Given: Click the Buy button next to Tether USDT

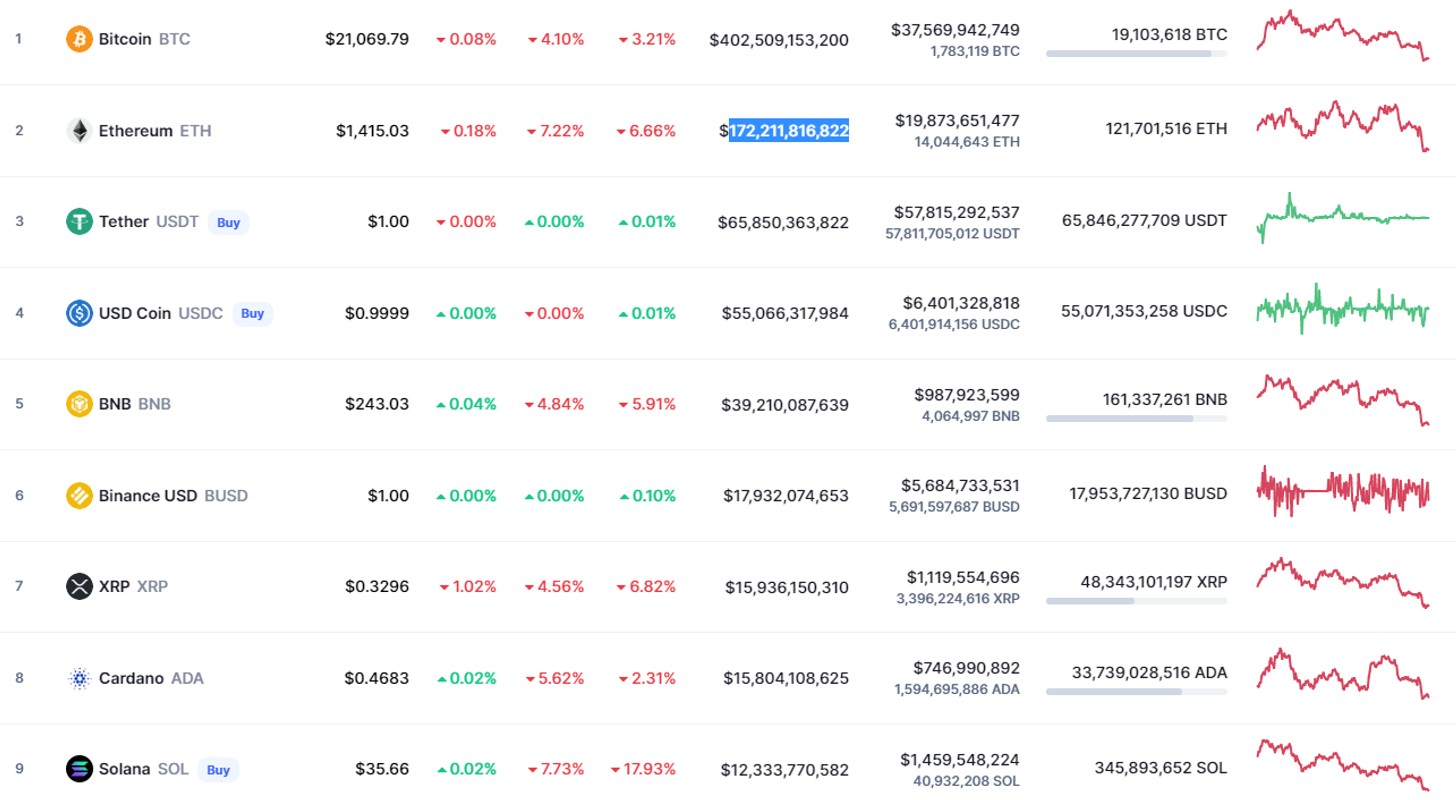Looking at the screenshot, I should pyautogui.click(x=229, y=222).
